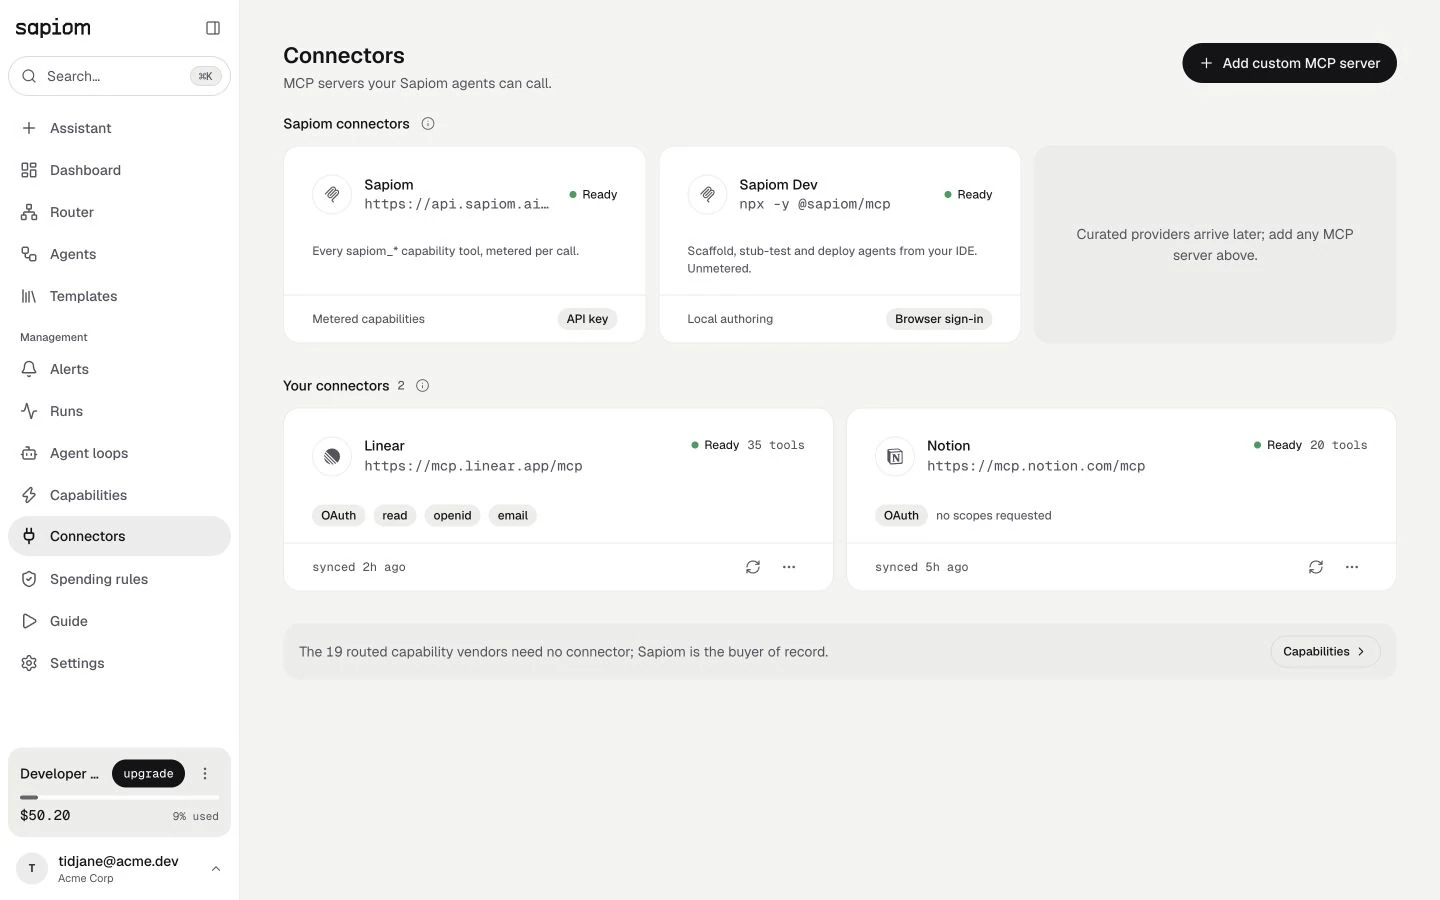The height and width of the screenshot is (900, 1440).
Task: Click the Notion 20 tools count
Action: click(x=1338, y=445)
